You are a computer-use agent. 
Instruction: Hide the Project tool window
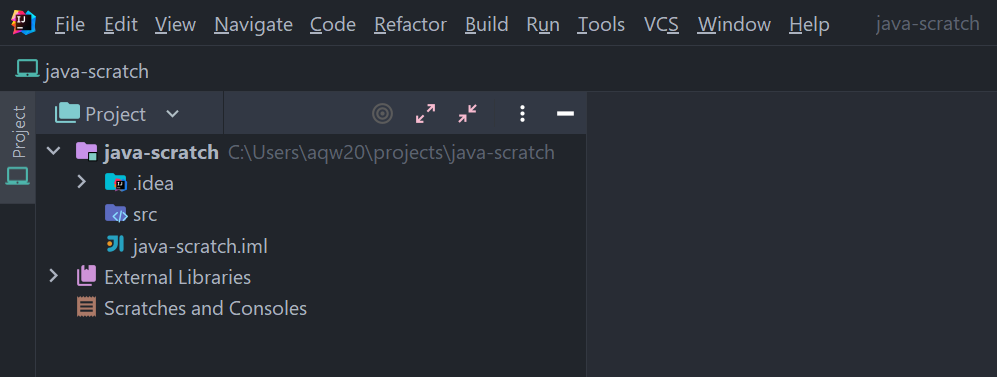coord(565,114)
